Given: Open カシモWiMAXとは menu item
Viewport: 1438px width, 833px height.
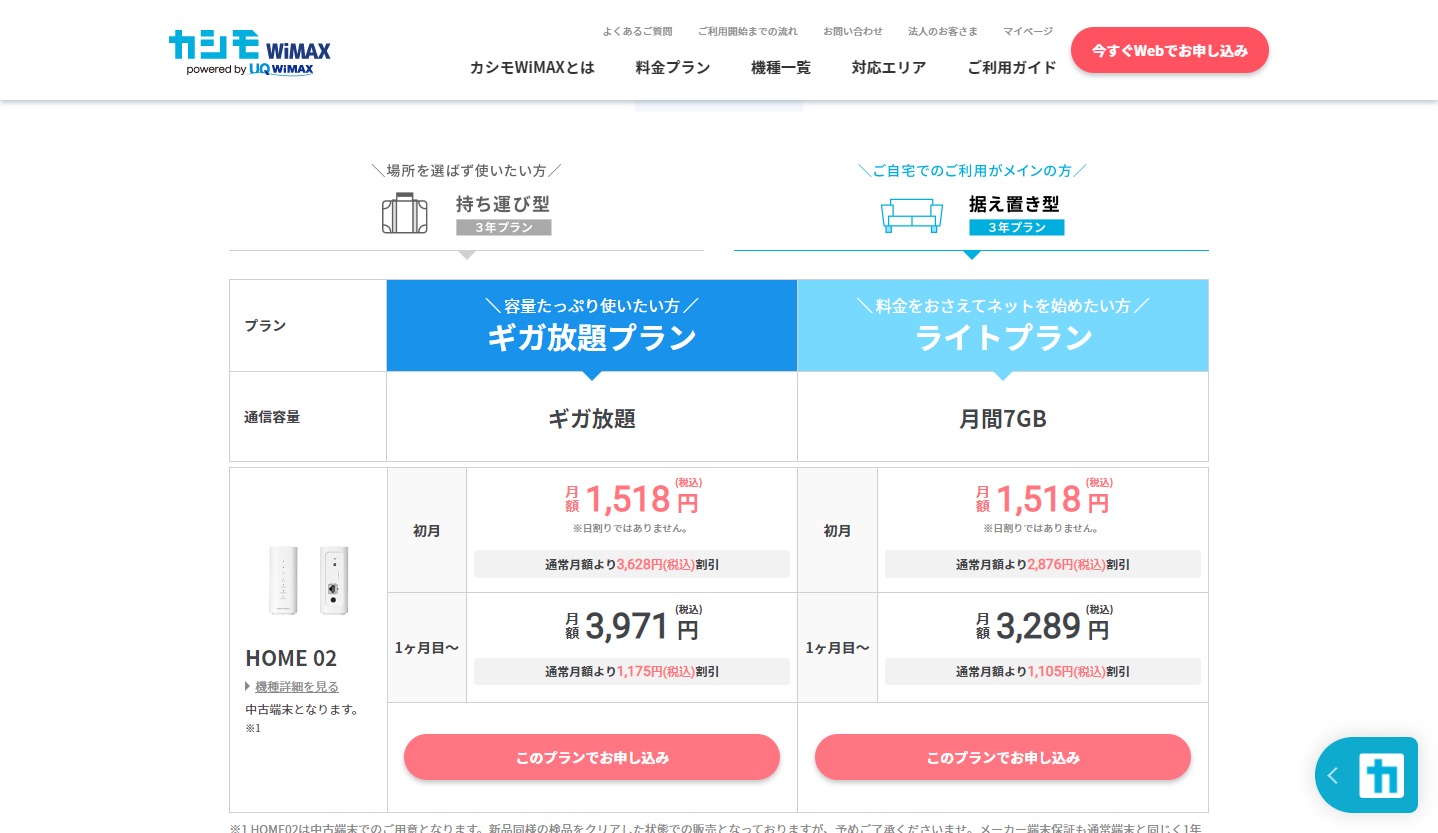Looking at the screenshot, I should (x=532, y=68).
